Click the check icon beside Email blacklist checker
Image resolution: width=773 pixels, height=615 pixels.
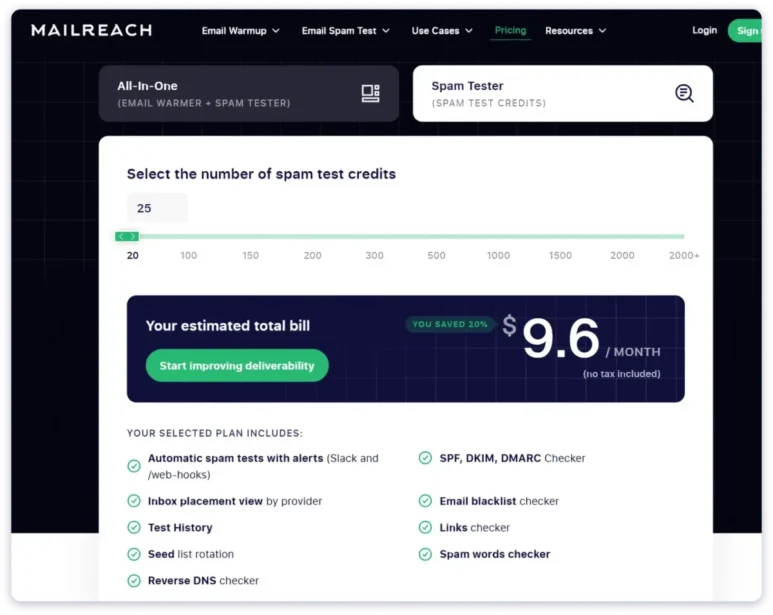(x=425, y=502)
